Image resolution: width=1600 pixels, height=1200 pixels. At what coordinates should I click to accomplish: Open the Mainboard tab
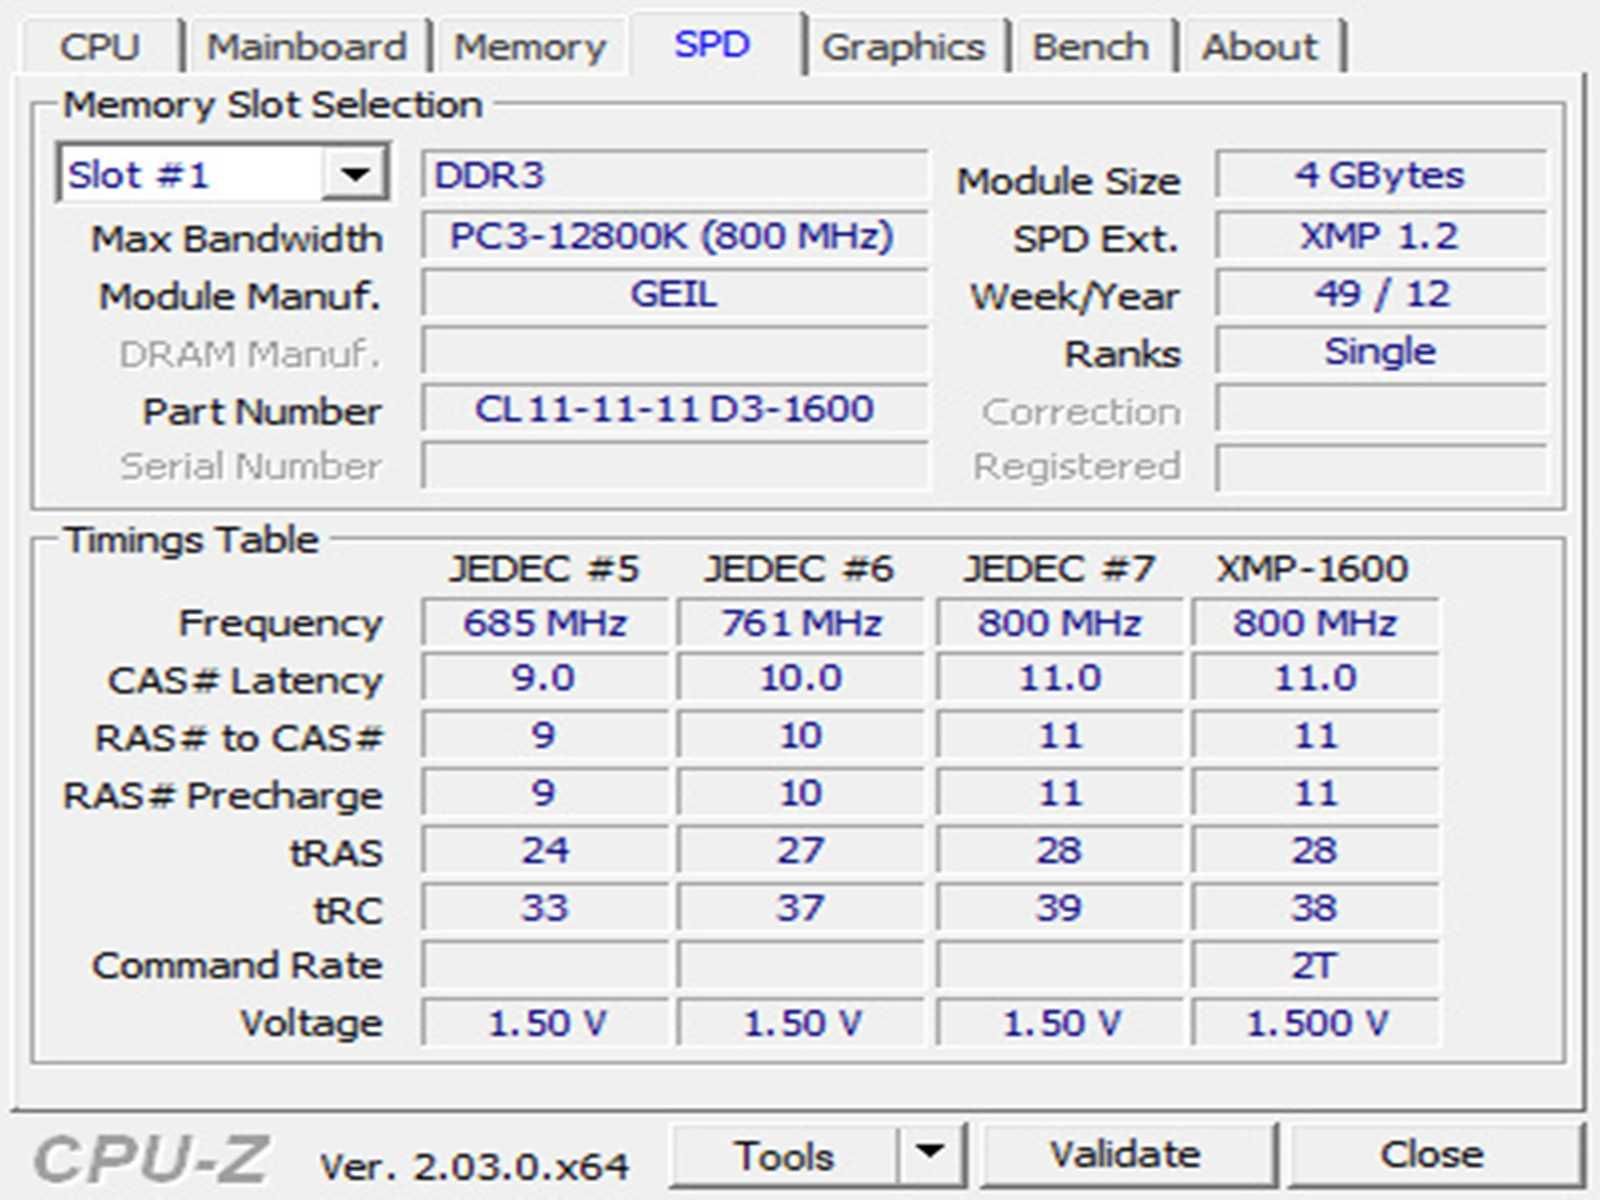(306, 46)
